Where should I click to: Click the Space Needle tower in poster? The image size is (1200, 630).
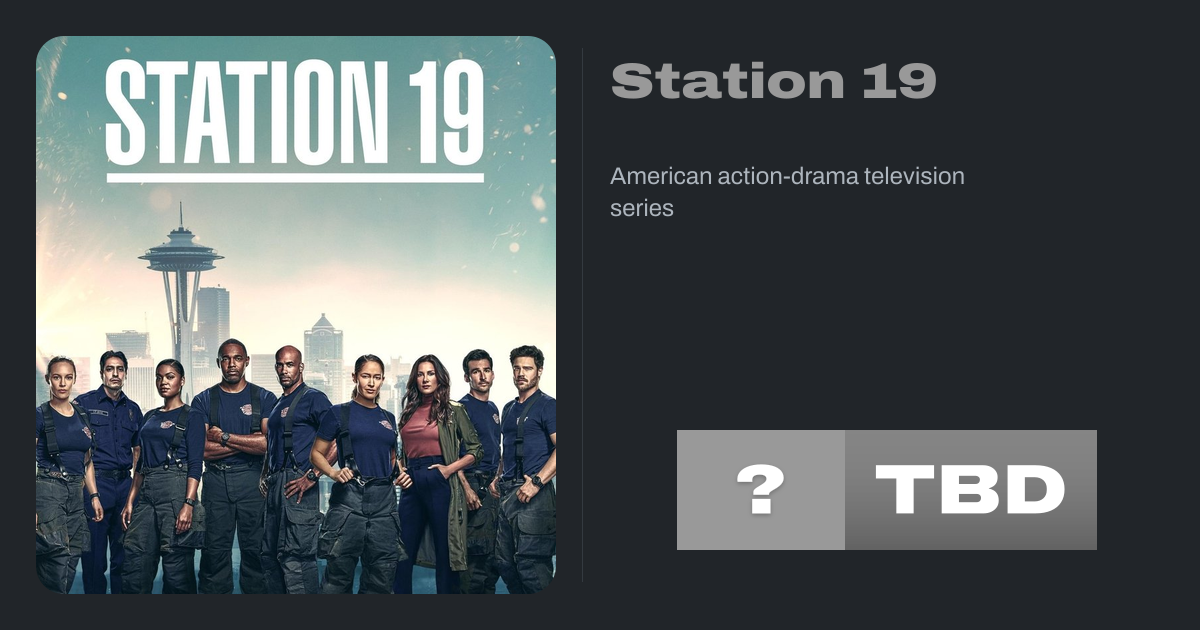tap(181, 290)
